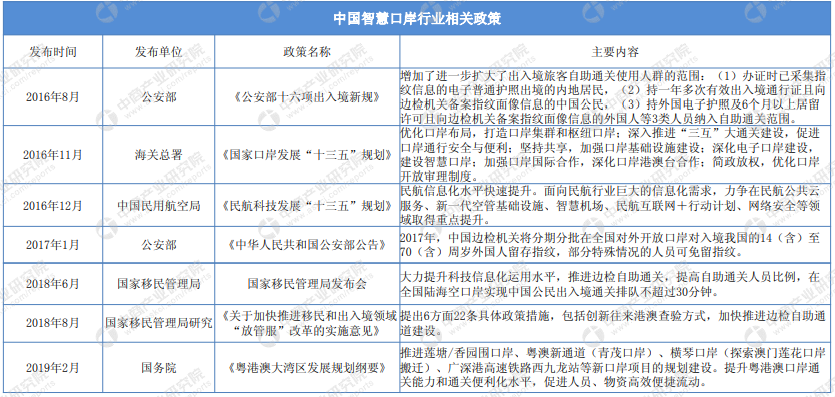
Task: Click the content starting 提出6方面22条具体政策措施
Action: [612, 323]
